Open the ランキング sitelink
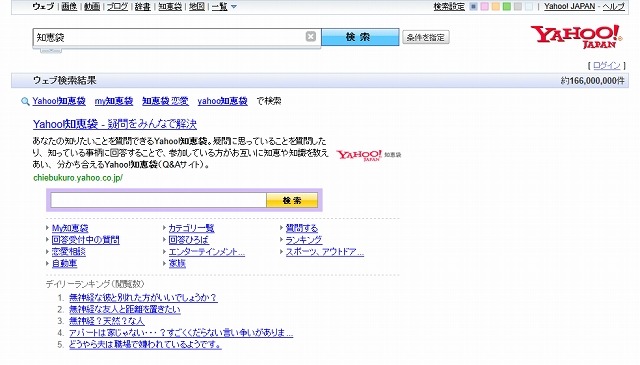640x365 pixels. [304, 240]
